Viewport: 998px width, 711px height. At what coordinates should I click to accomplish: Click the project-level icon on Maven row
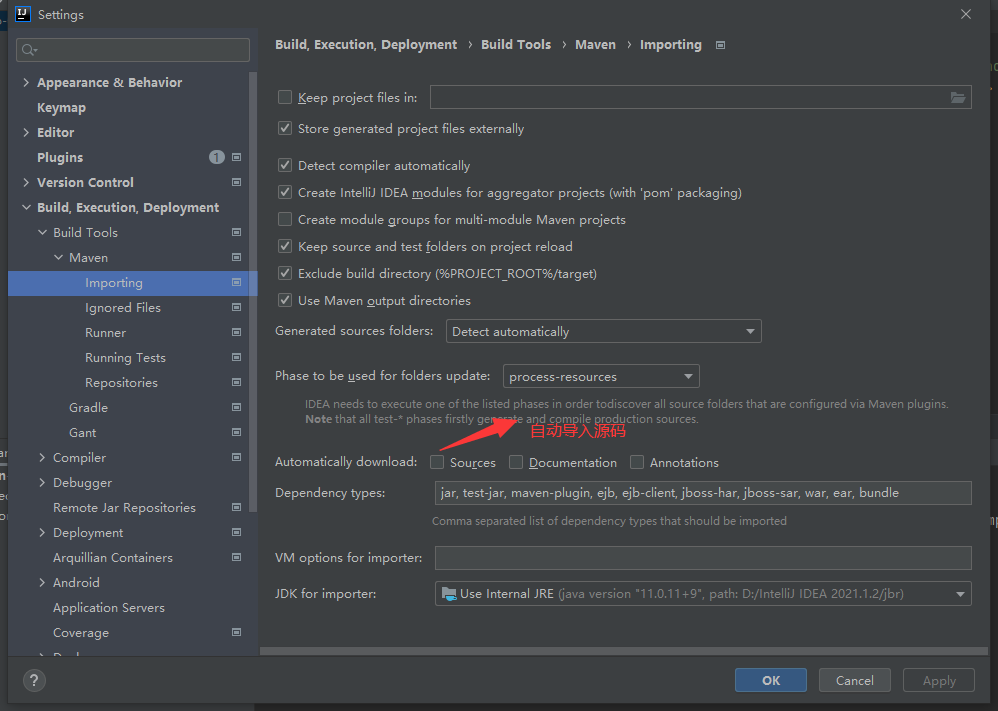point(236,257)
